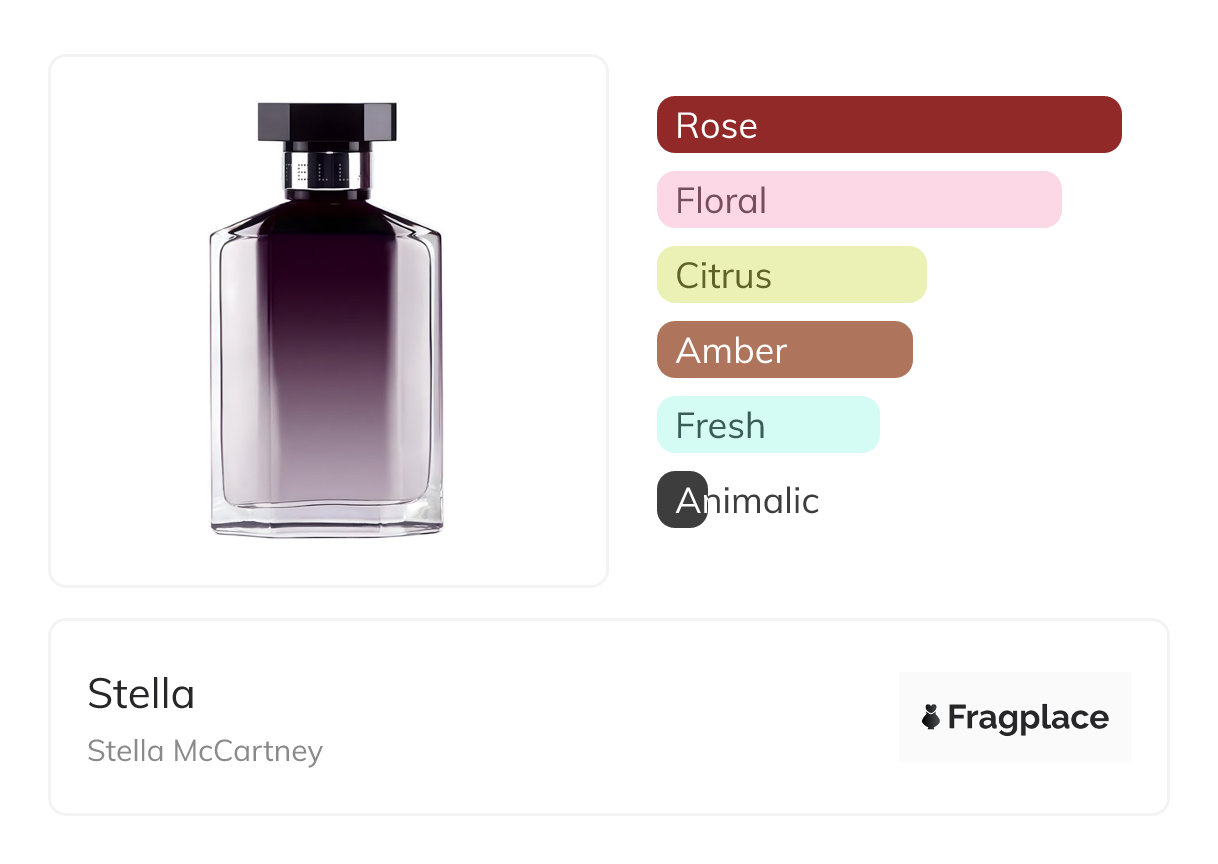This screenshot has width=1218, height=864.
Task: Click the word Citrus in the yellow bar
Action: click(x=723, y=276)
